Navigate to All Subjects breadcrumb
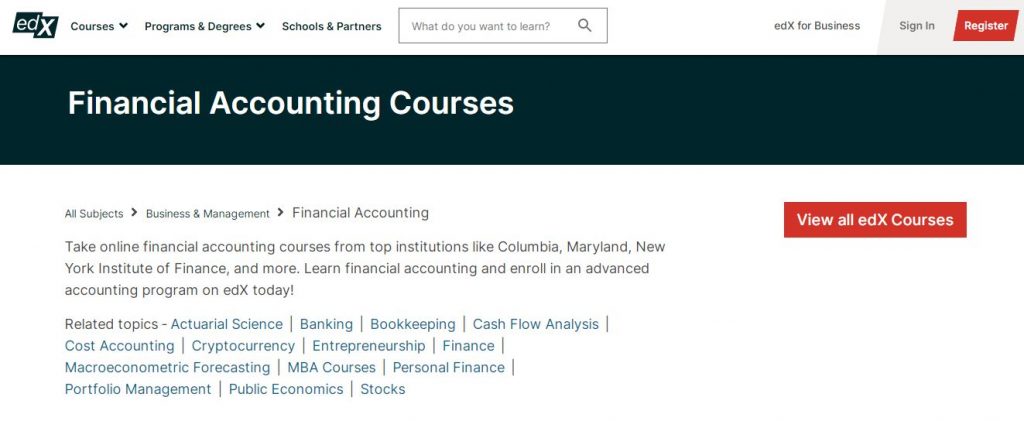This screenshot has height=421, width=1024. 94,213
